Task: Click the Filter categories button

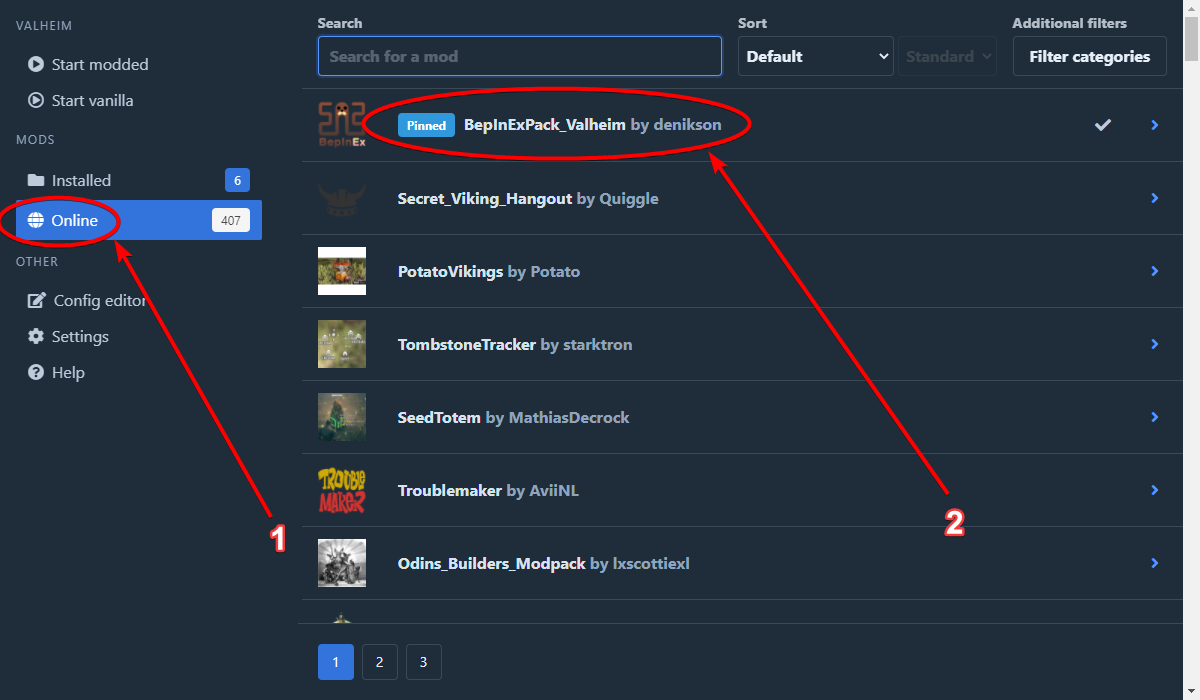Action: point(1089,56)
